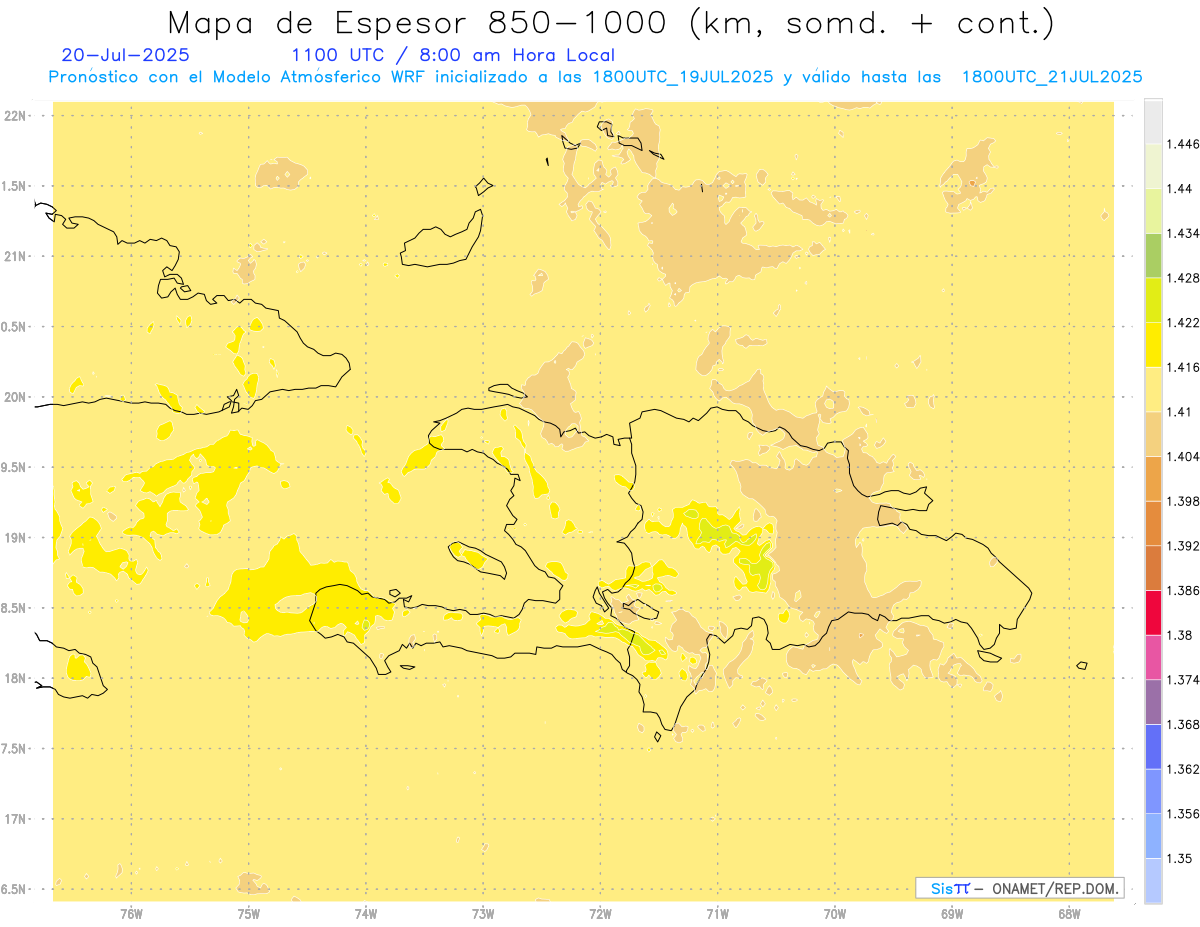Click the "18N" latitude axis label
This screenshot has height=927, width=1200.
tap(16, 679)
